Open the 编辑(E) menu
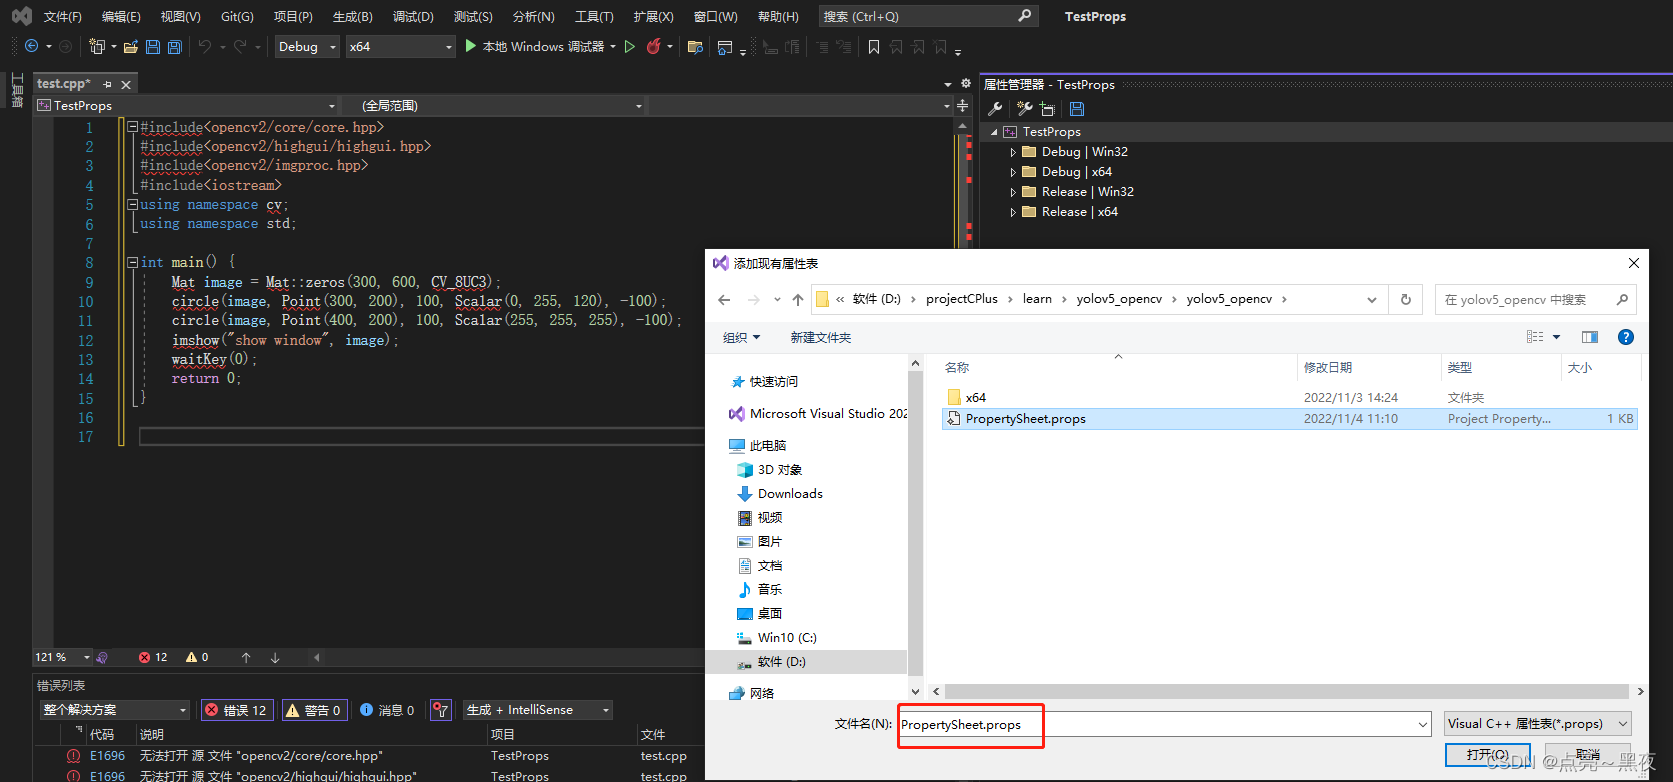The image size is (1673, 782). click(121, 17)
